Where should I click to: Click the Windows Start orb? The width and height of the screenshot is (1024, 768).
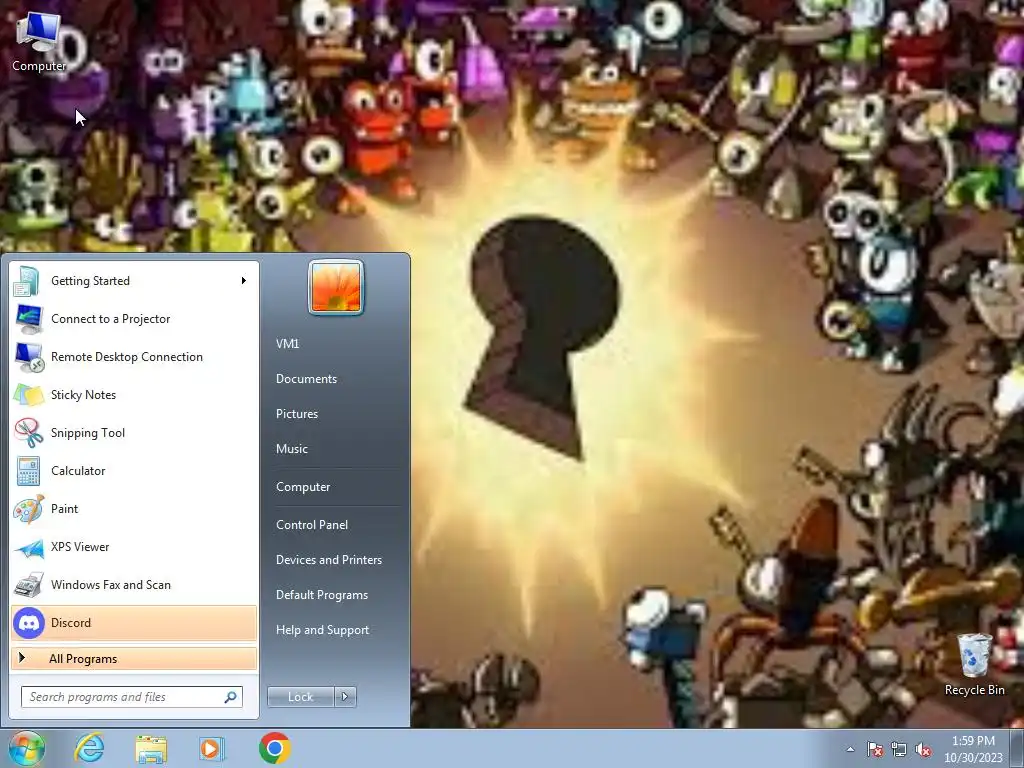(26, 748)
